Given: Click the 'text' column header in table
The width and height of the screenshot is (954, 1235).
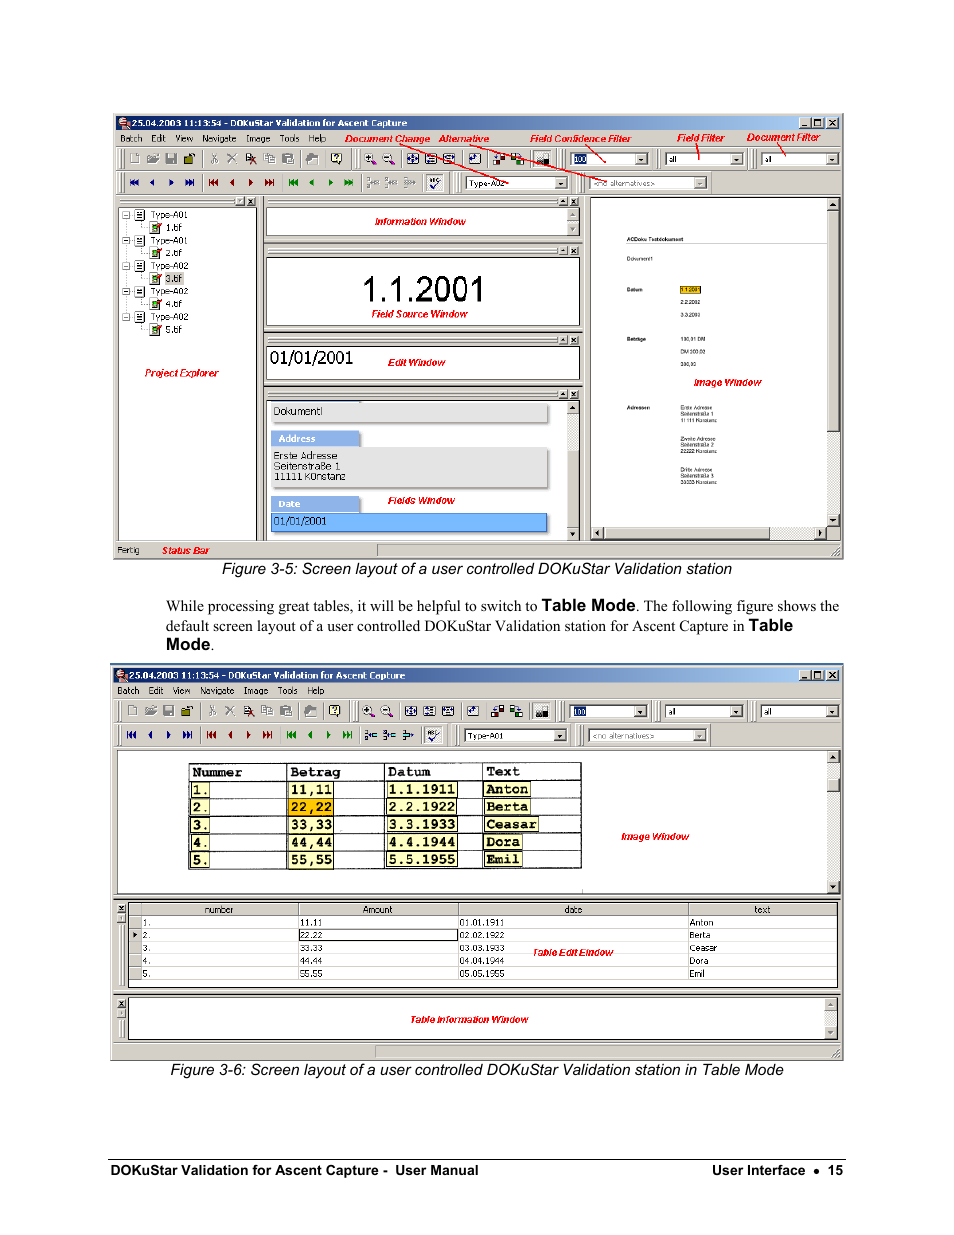Looking at the screenshot, I should (x=762, y=910).
